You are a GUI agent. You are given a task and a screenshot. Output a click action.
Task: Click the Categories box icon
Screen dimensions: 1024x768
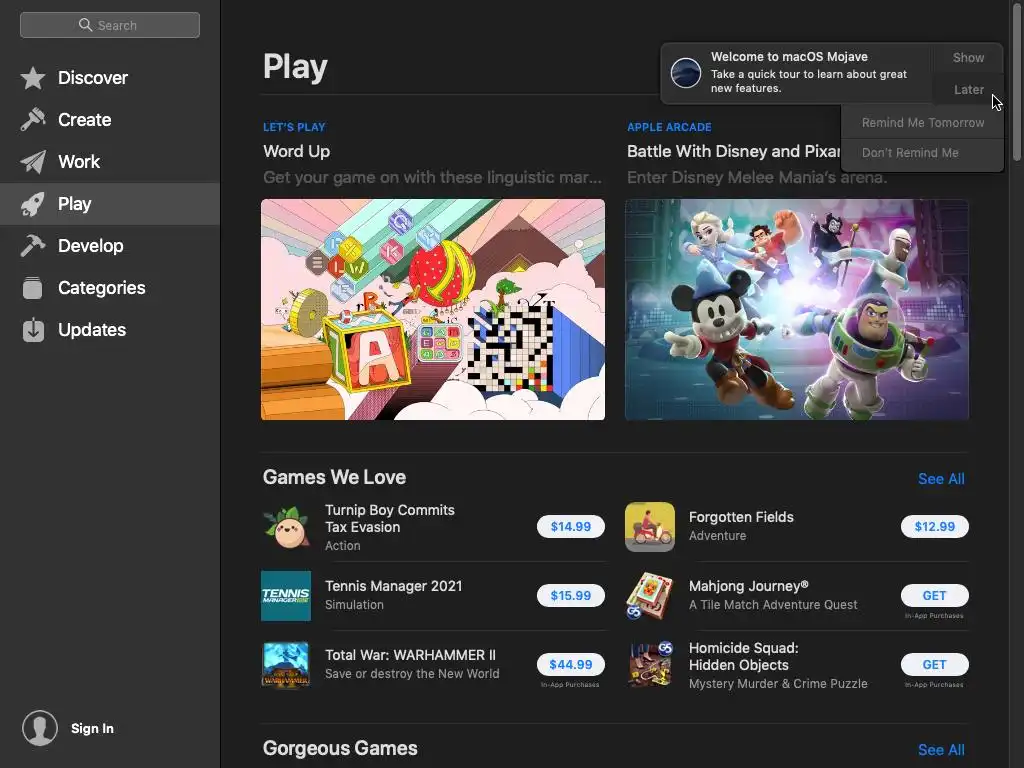click(x=33, y=288)
